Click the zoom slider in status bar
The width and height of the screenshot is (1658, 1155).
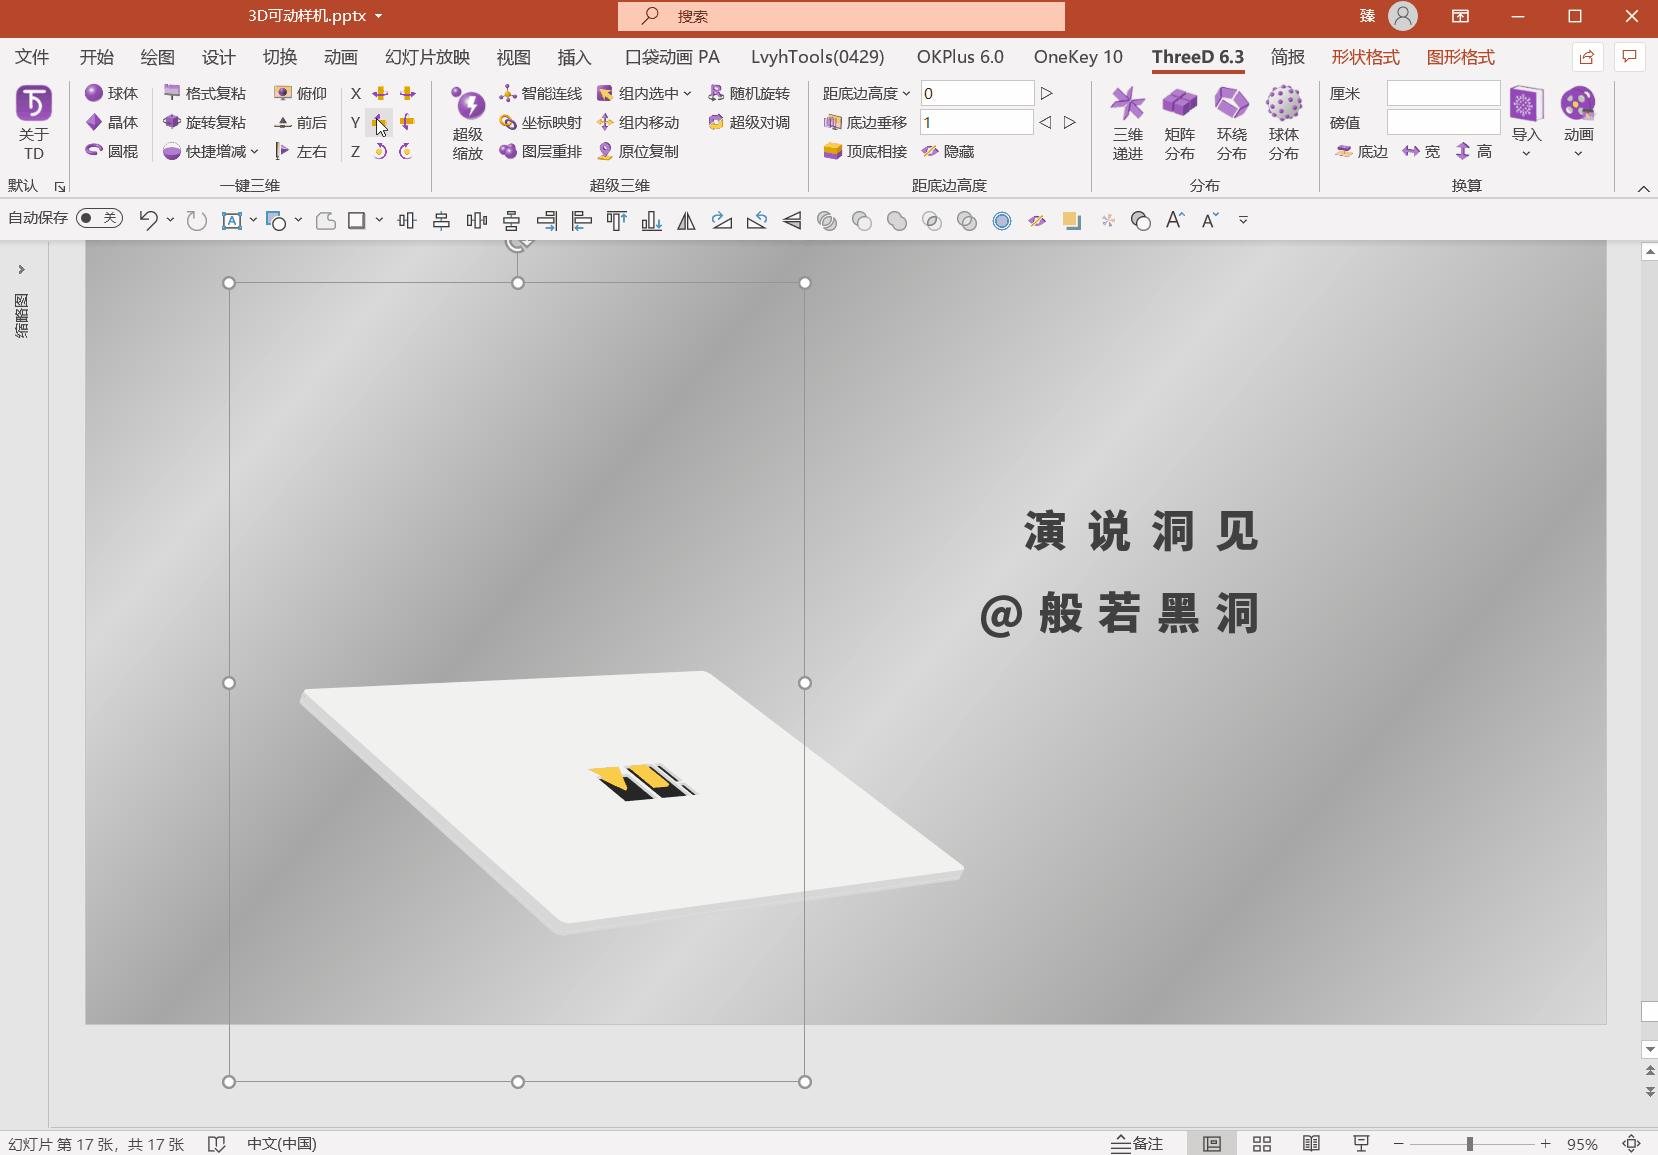[1470, 1143]
